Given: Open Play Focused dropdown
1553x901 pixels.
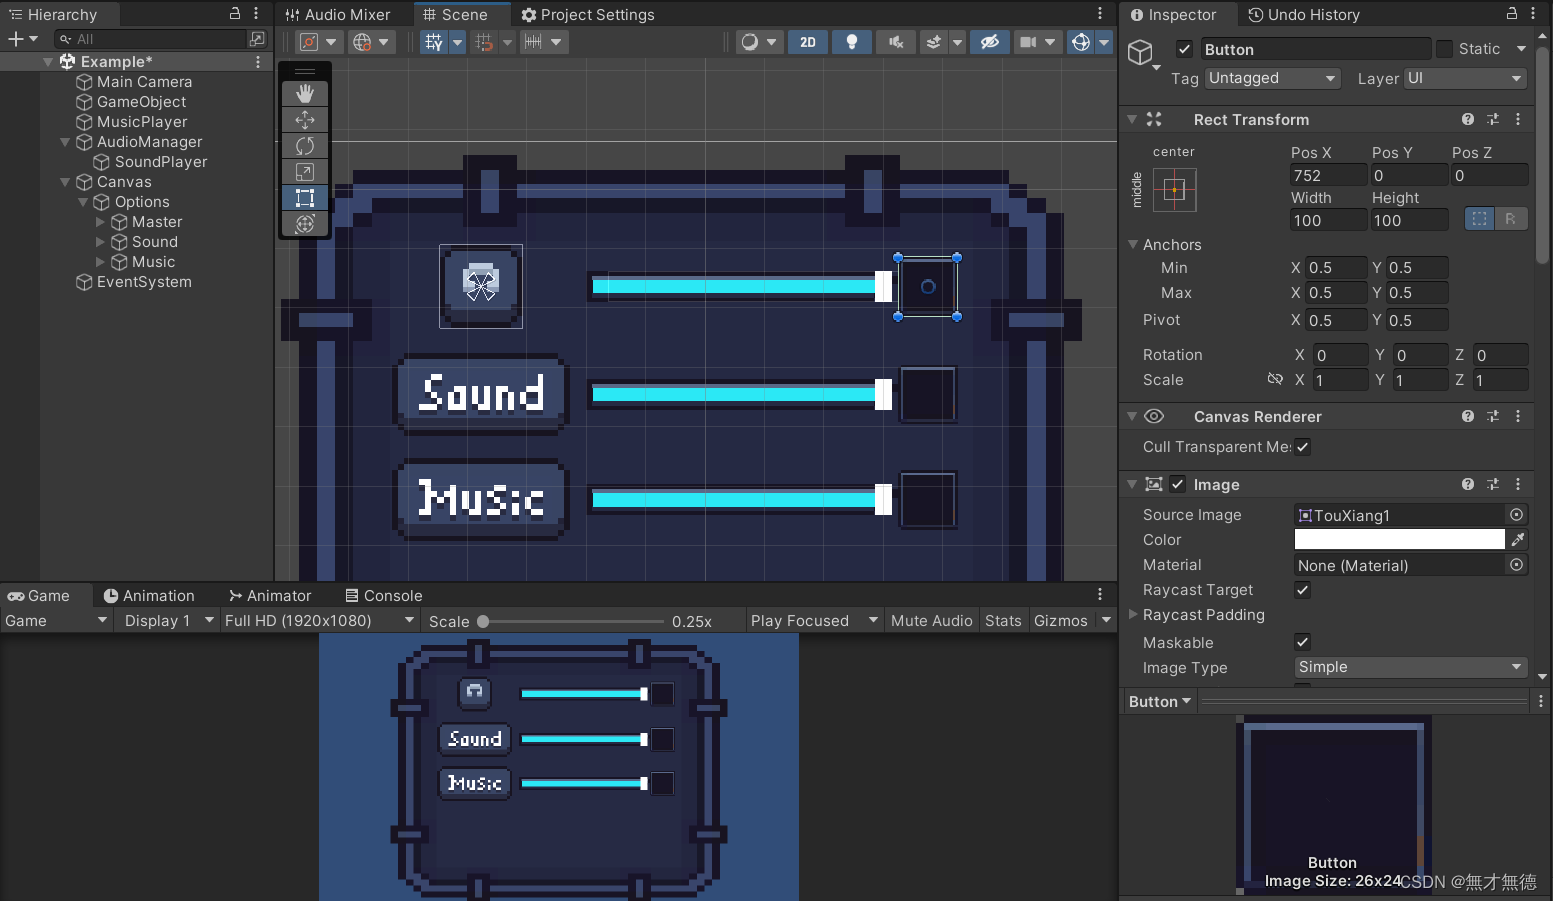Looking at the screenshot, I should coord(814,621).
